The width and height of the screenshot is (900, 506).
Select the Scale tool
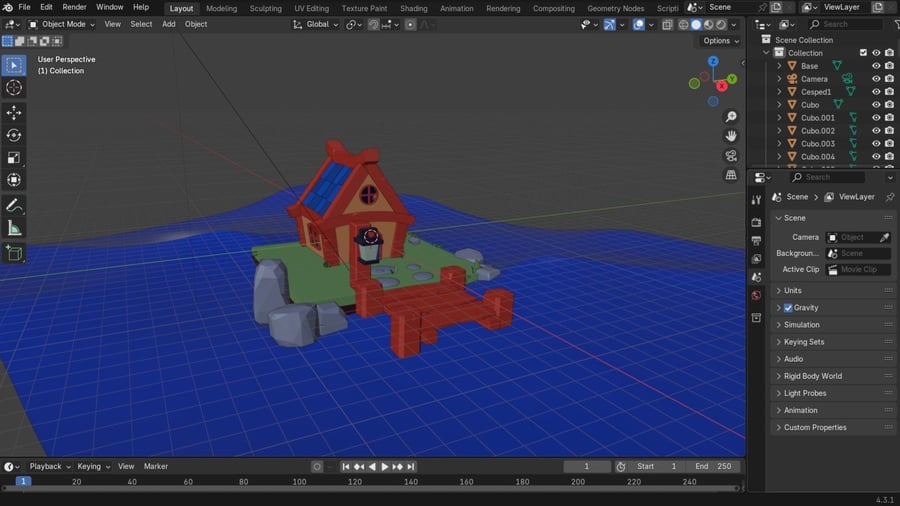(14, 158)
